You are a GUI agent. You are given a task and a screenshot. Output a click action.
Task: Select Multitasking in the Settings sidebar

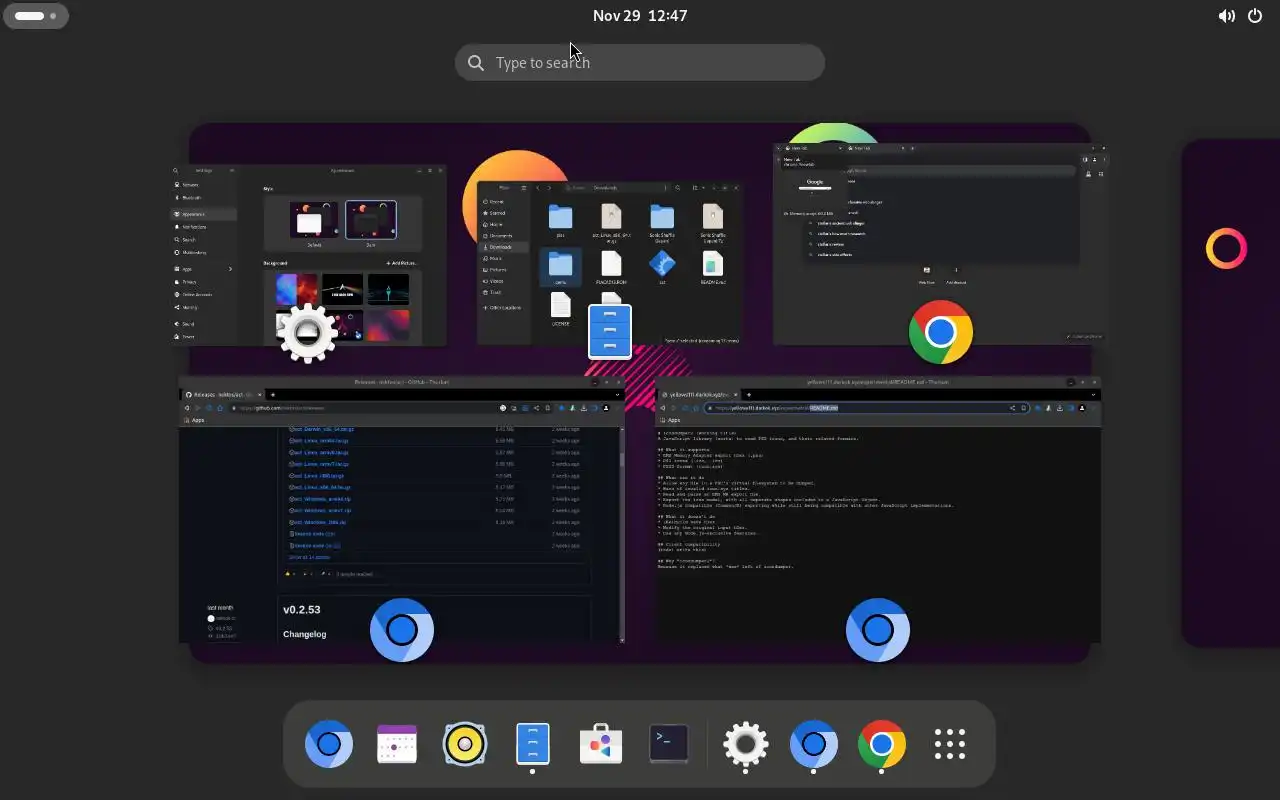[205, 252]
